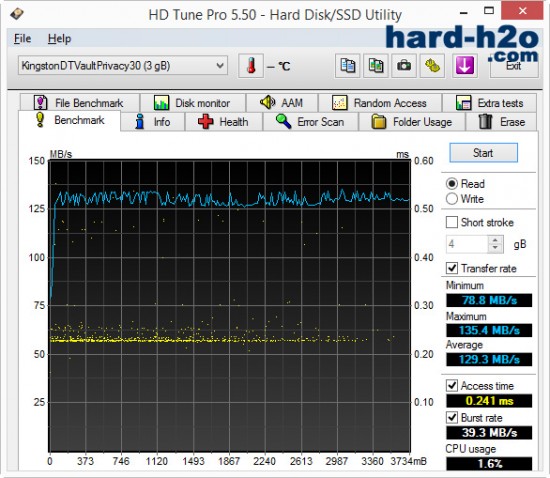Minimize the HD Tune Pro window
The width and height of the screenshot is (550, 478).
click(x=464, y=12)
